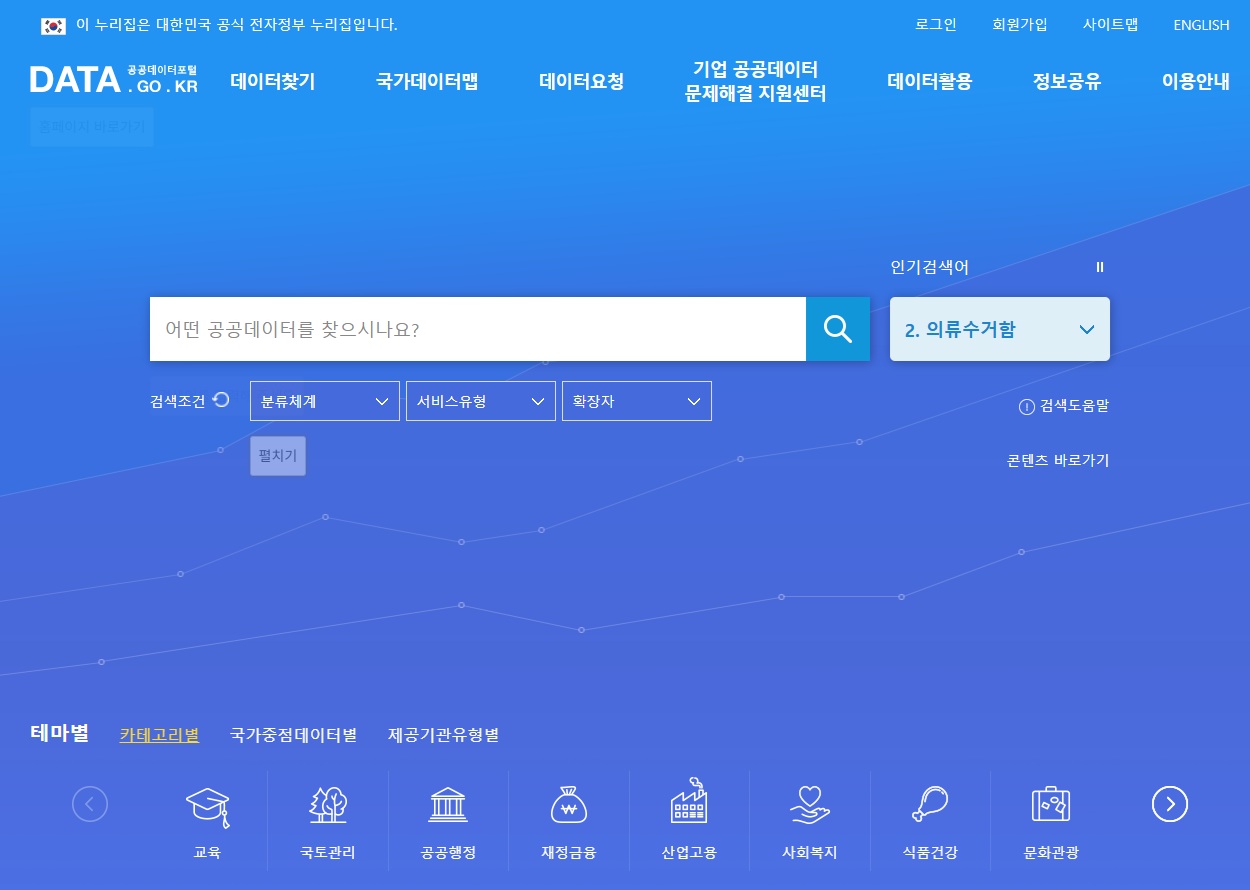Click the 펼치기 expand button
Screen dimensions: 1250x890
click(x=277, y=456)
